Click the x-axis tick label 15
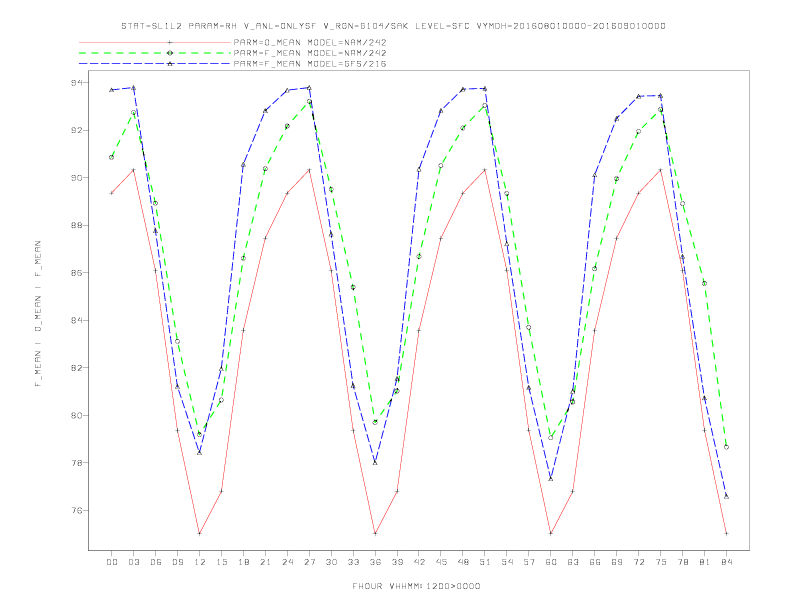 pyautogui.click(x=221, y=562)
